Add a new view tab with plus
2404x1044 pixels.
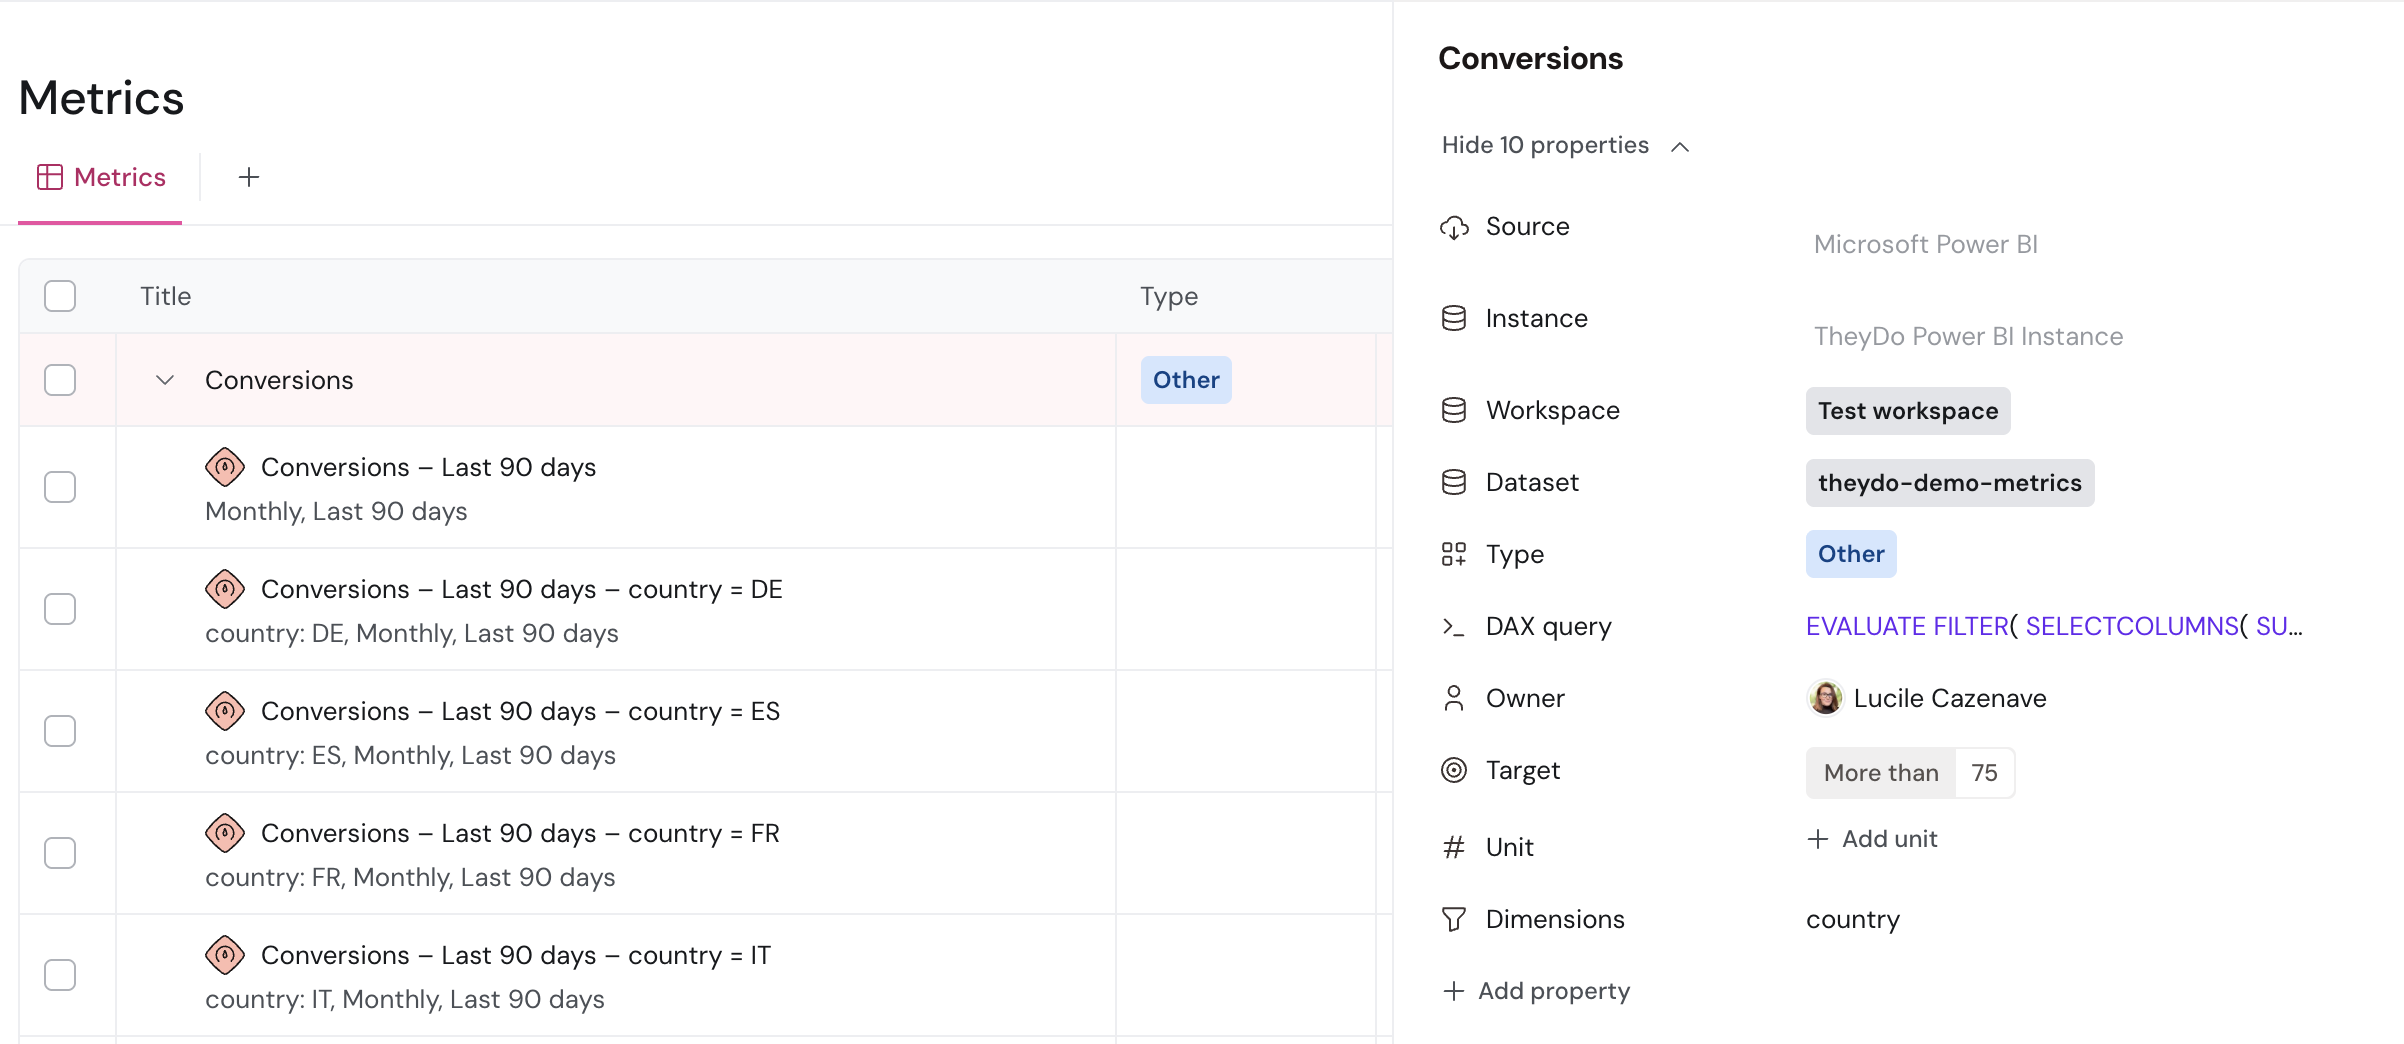tap(249, 177)
